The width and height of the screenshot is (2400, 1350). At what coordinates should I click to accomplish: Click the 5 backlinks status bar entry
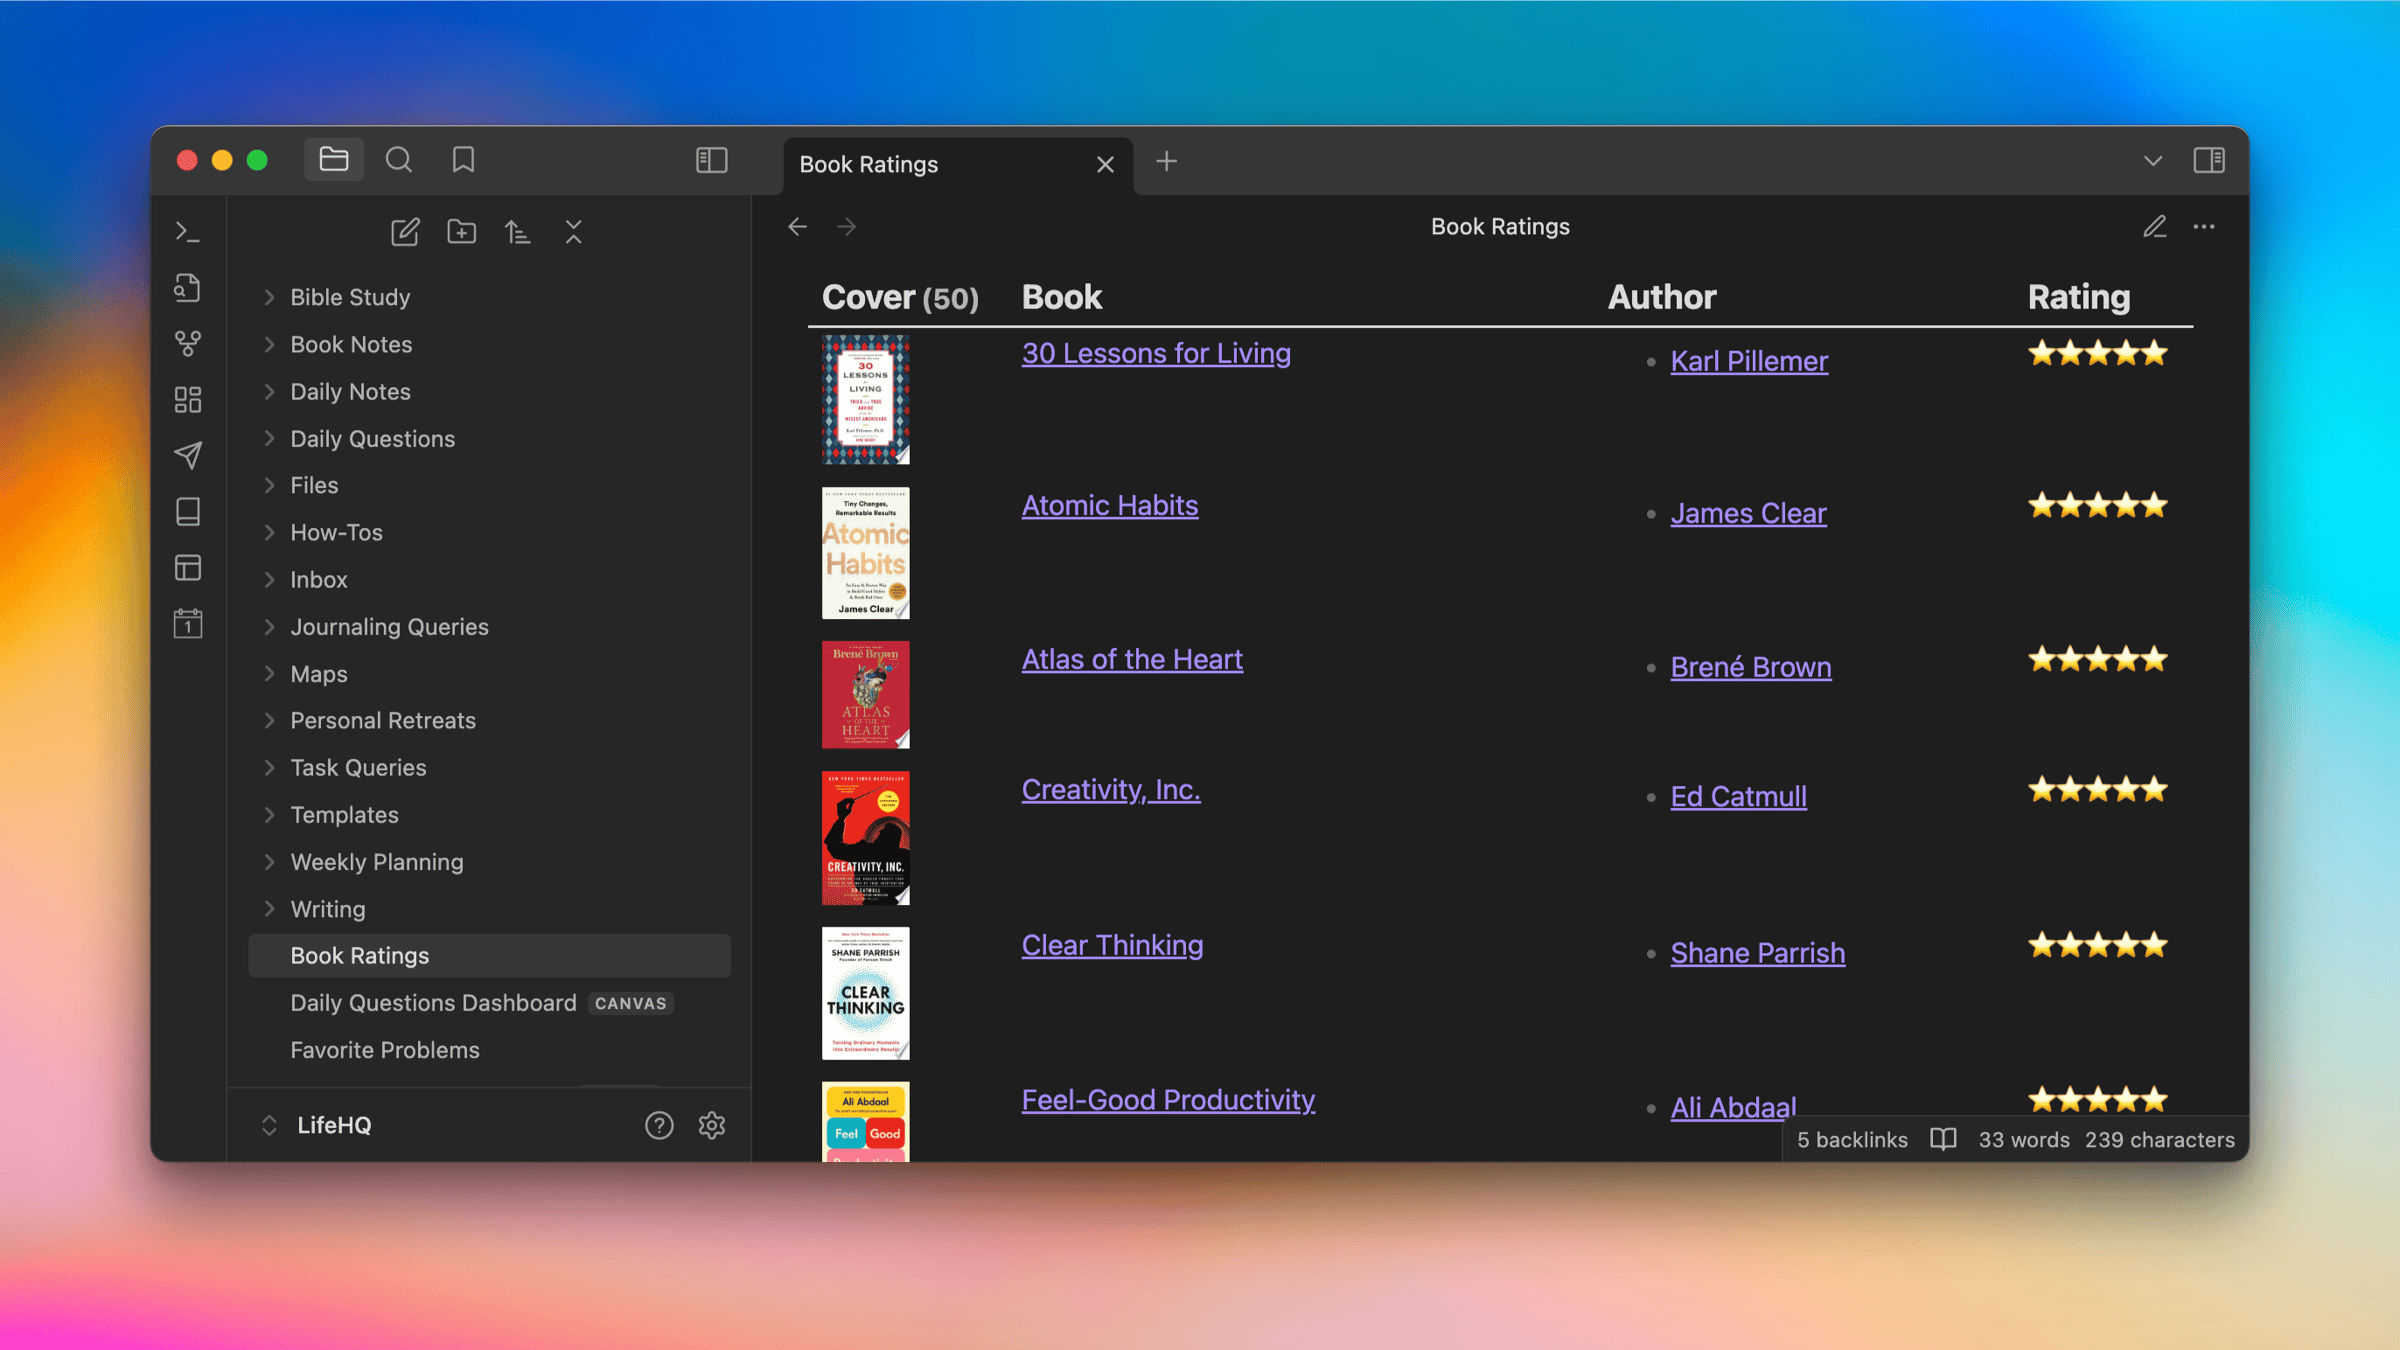1852,1140
